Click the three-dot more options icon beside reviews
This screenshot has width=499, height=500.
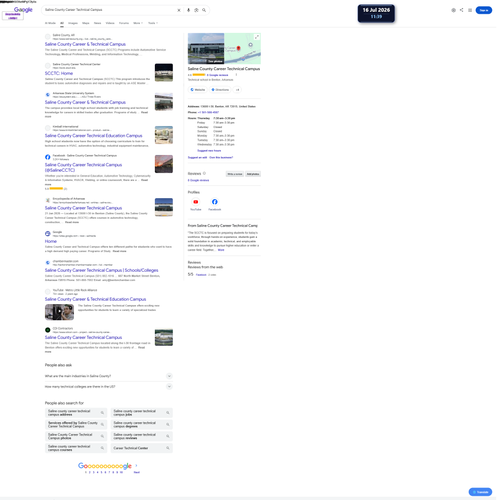[236, 75]
